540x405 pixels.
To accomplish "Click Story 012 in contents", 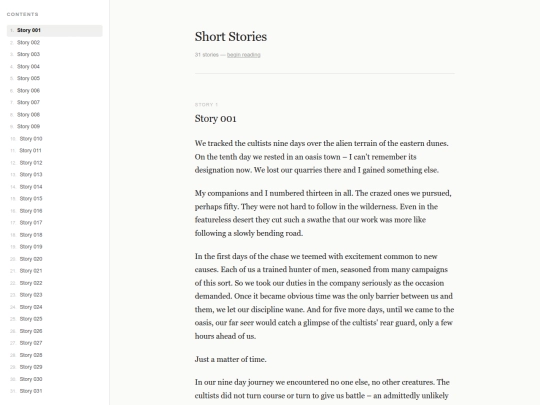I will pyautogui.click(x=54, y=163).
